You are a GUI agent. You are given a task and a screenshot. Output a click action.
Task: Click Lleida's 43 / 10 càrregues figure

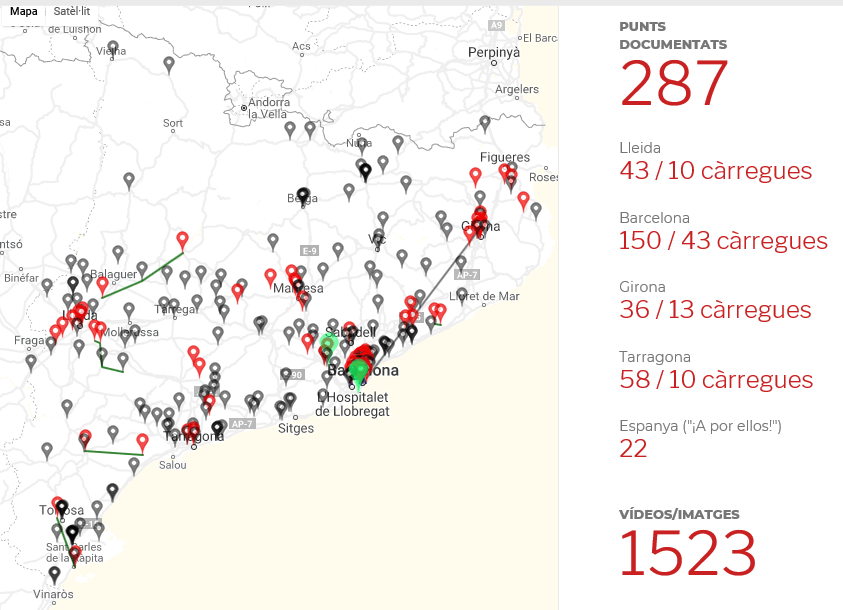[715, 171]
